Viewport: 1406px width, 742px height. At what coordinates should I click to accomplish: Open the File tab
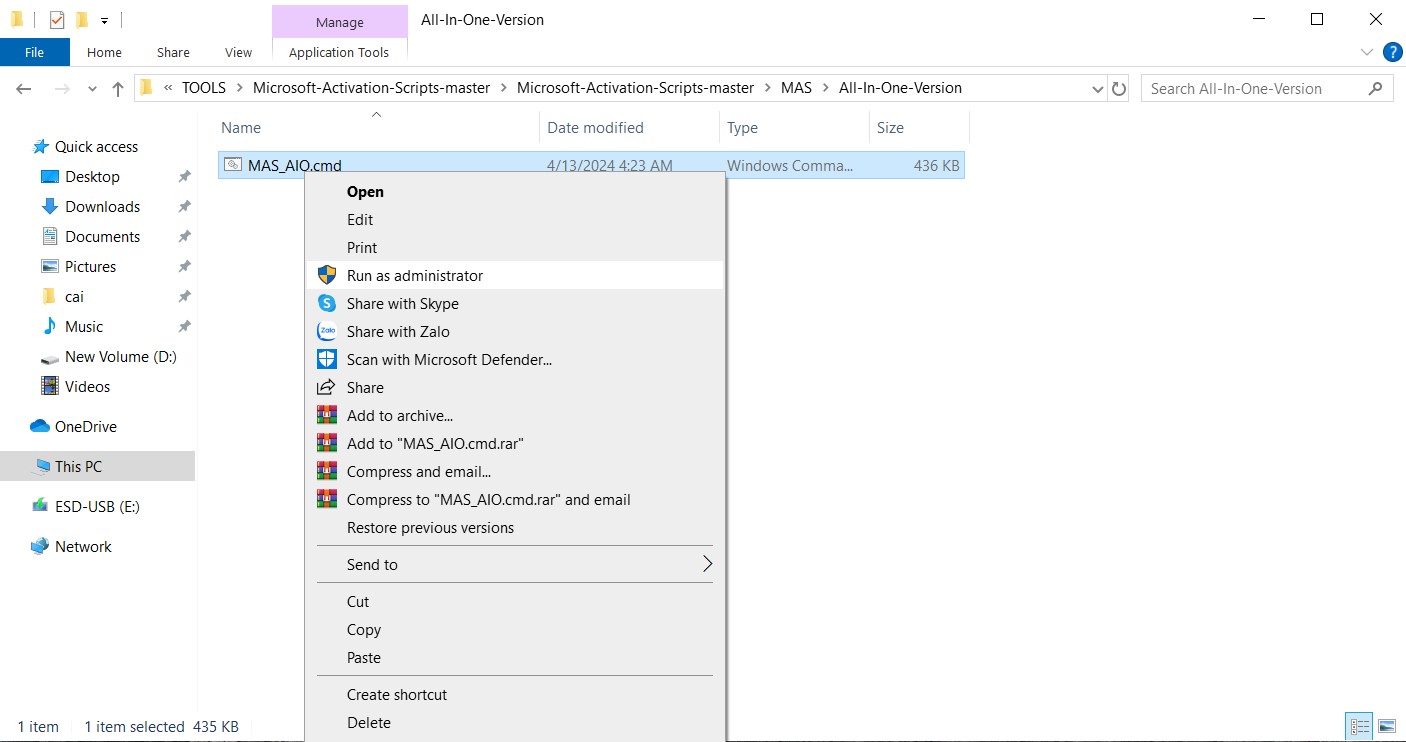tap(35, 52)
